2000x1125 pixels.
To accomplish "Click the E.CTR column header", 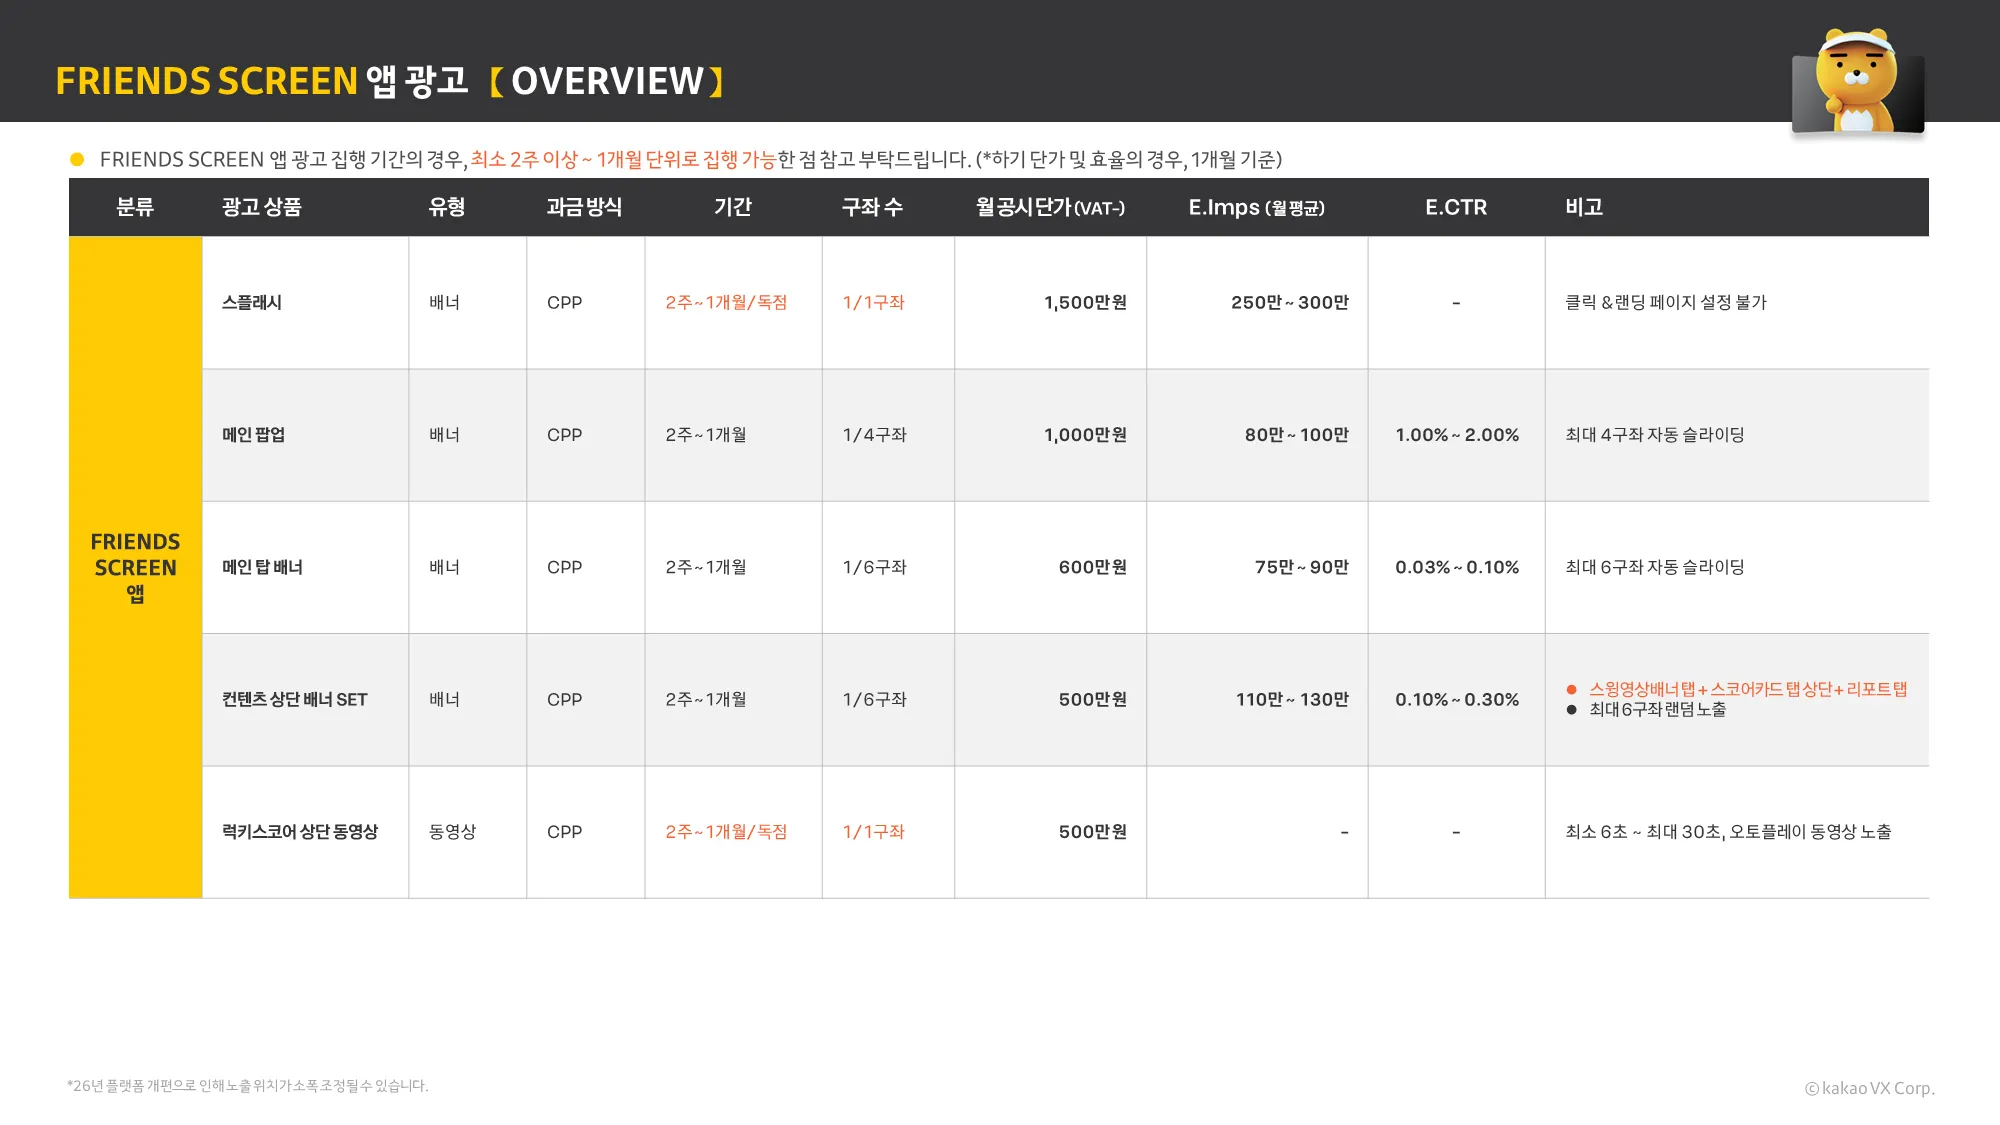I will (1455, 207).
